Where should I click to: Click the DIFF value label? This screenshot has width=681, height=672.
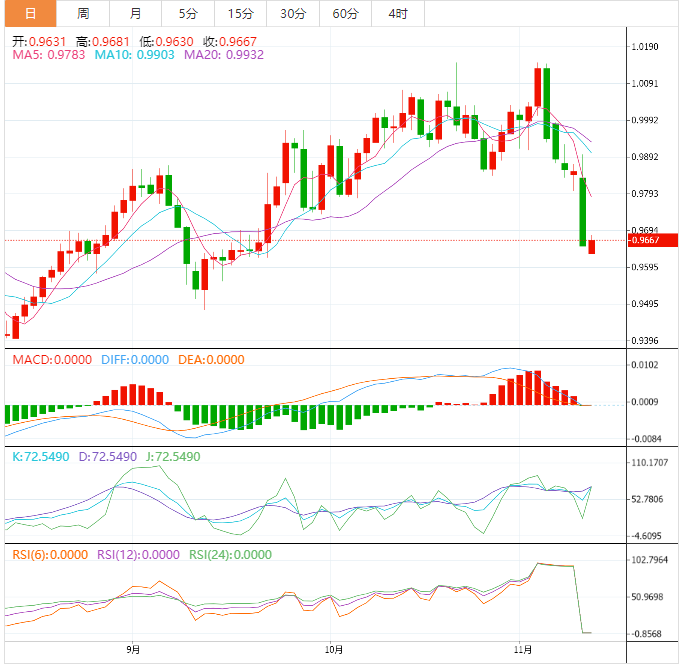(x=133, y=360)
